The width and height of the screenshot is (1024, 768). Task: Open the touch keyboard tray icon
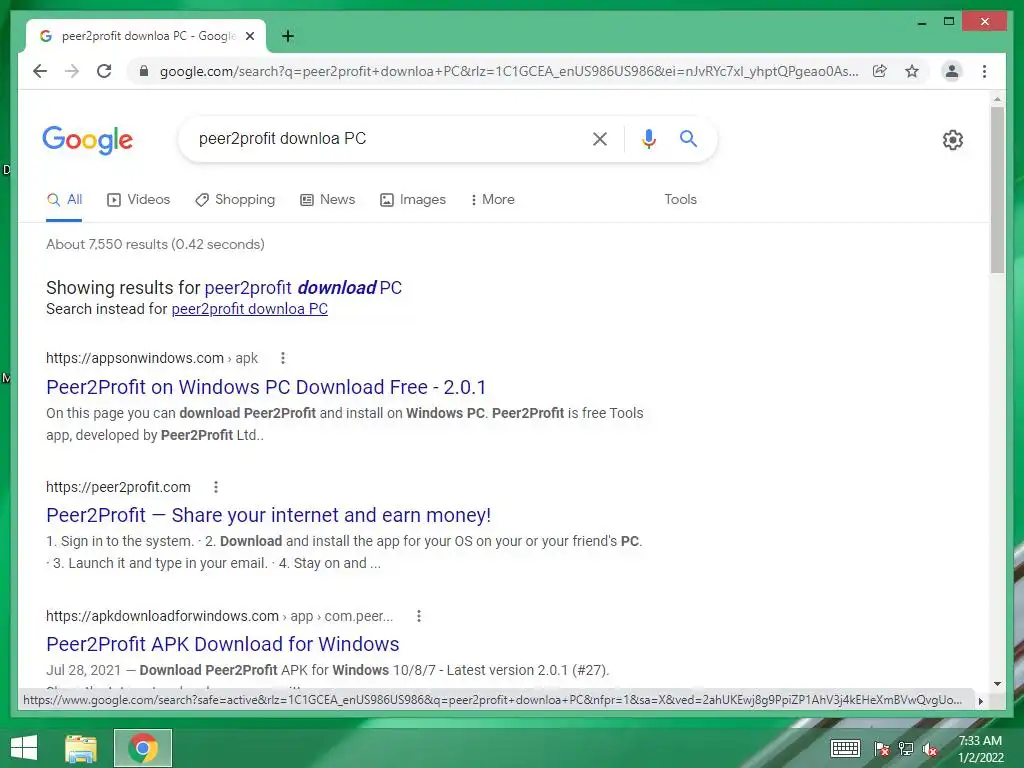point(845,748)
